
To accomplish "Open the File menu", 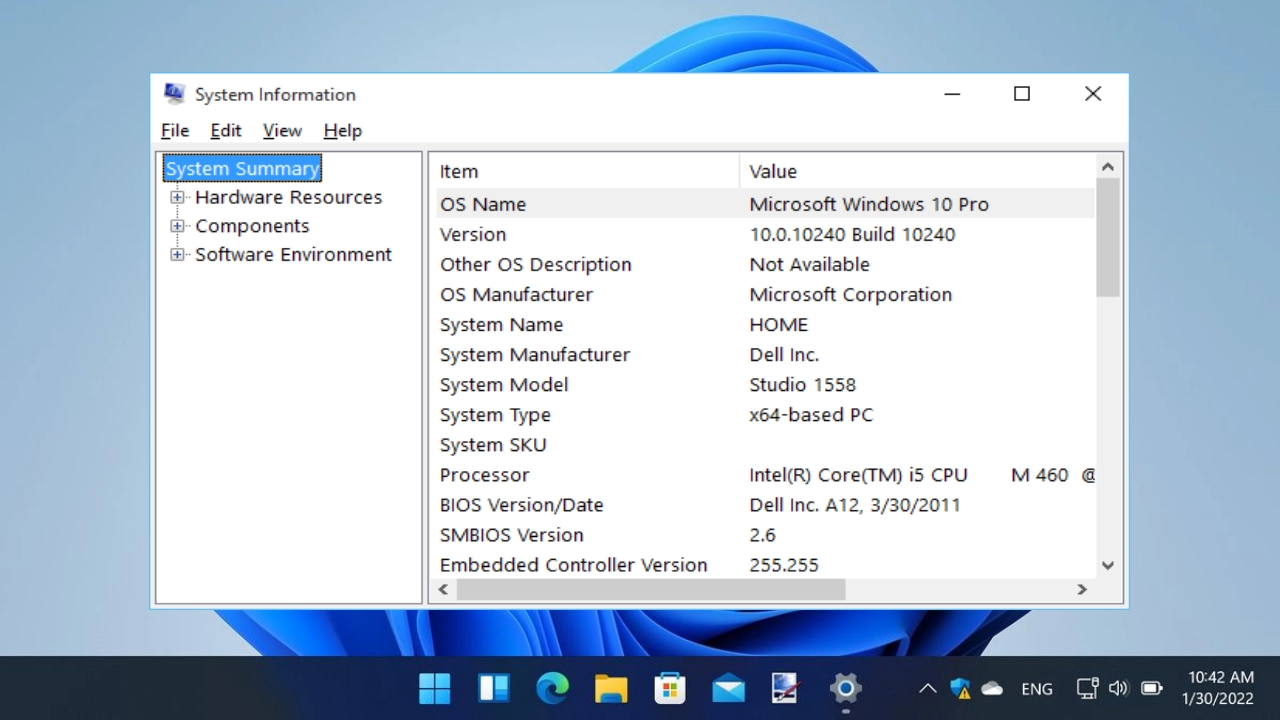I will (175, 131).
